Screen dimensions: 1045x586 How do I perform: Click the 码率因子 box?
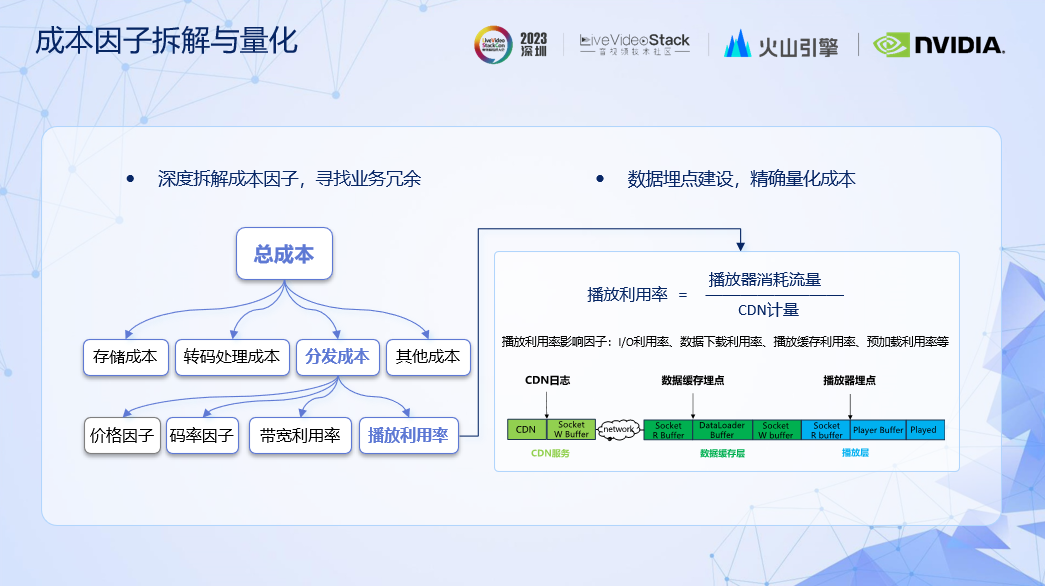pos(202,436)
